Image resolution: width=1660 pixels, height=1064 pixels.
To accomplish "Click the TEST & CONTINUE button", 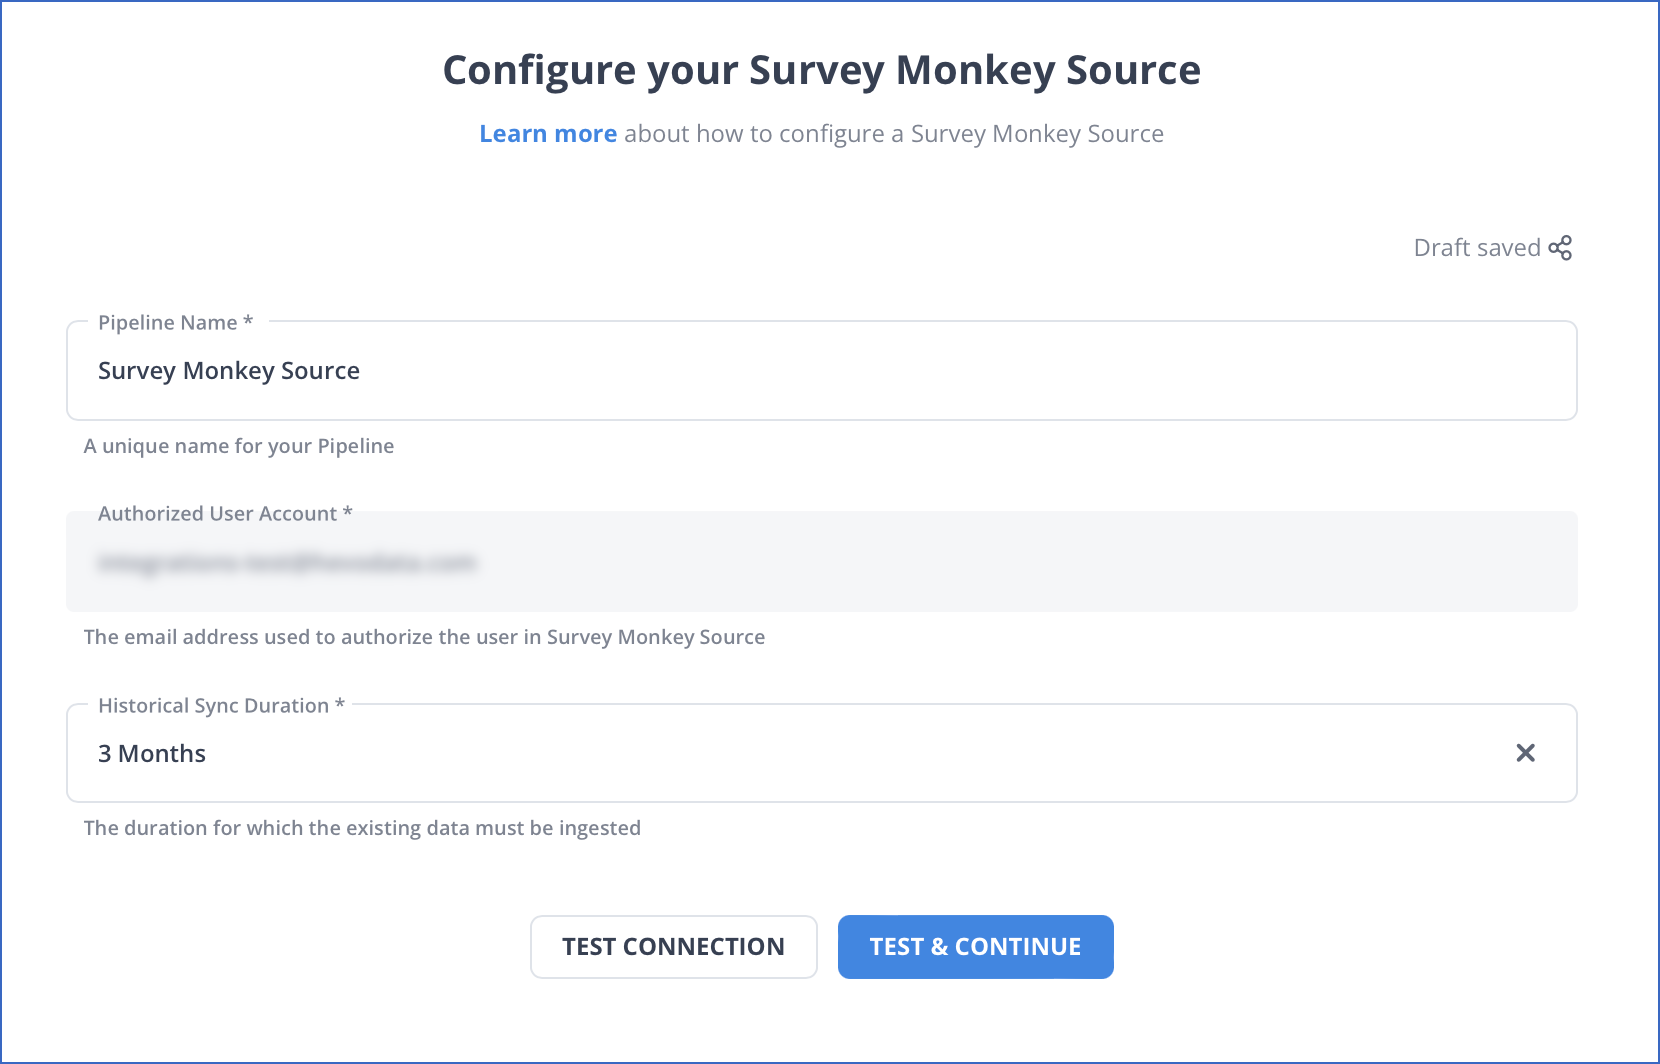I will (975, 946).
